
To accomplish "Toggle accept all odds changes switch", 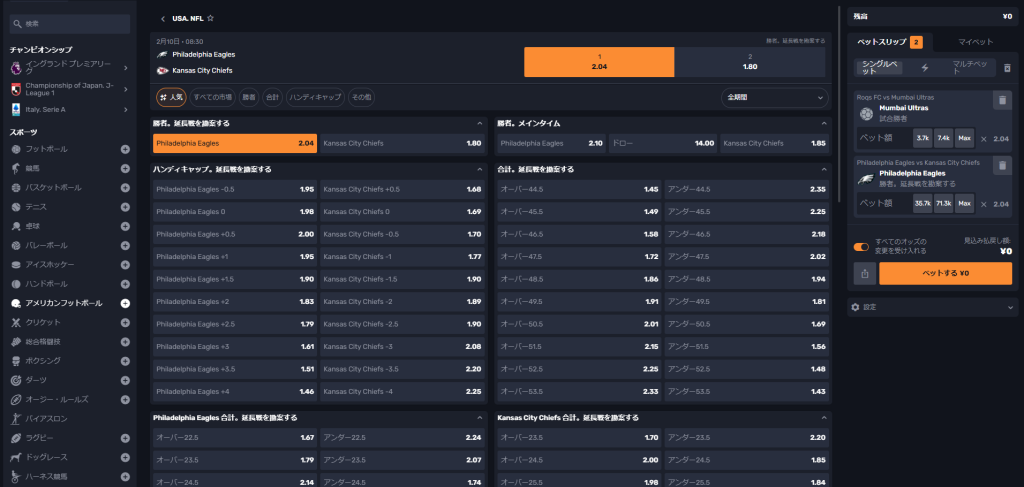I will coord(861,247).
